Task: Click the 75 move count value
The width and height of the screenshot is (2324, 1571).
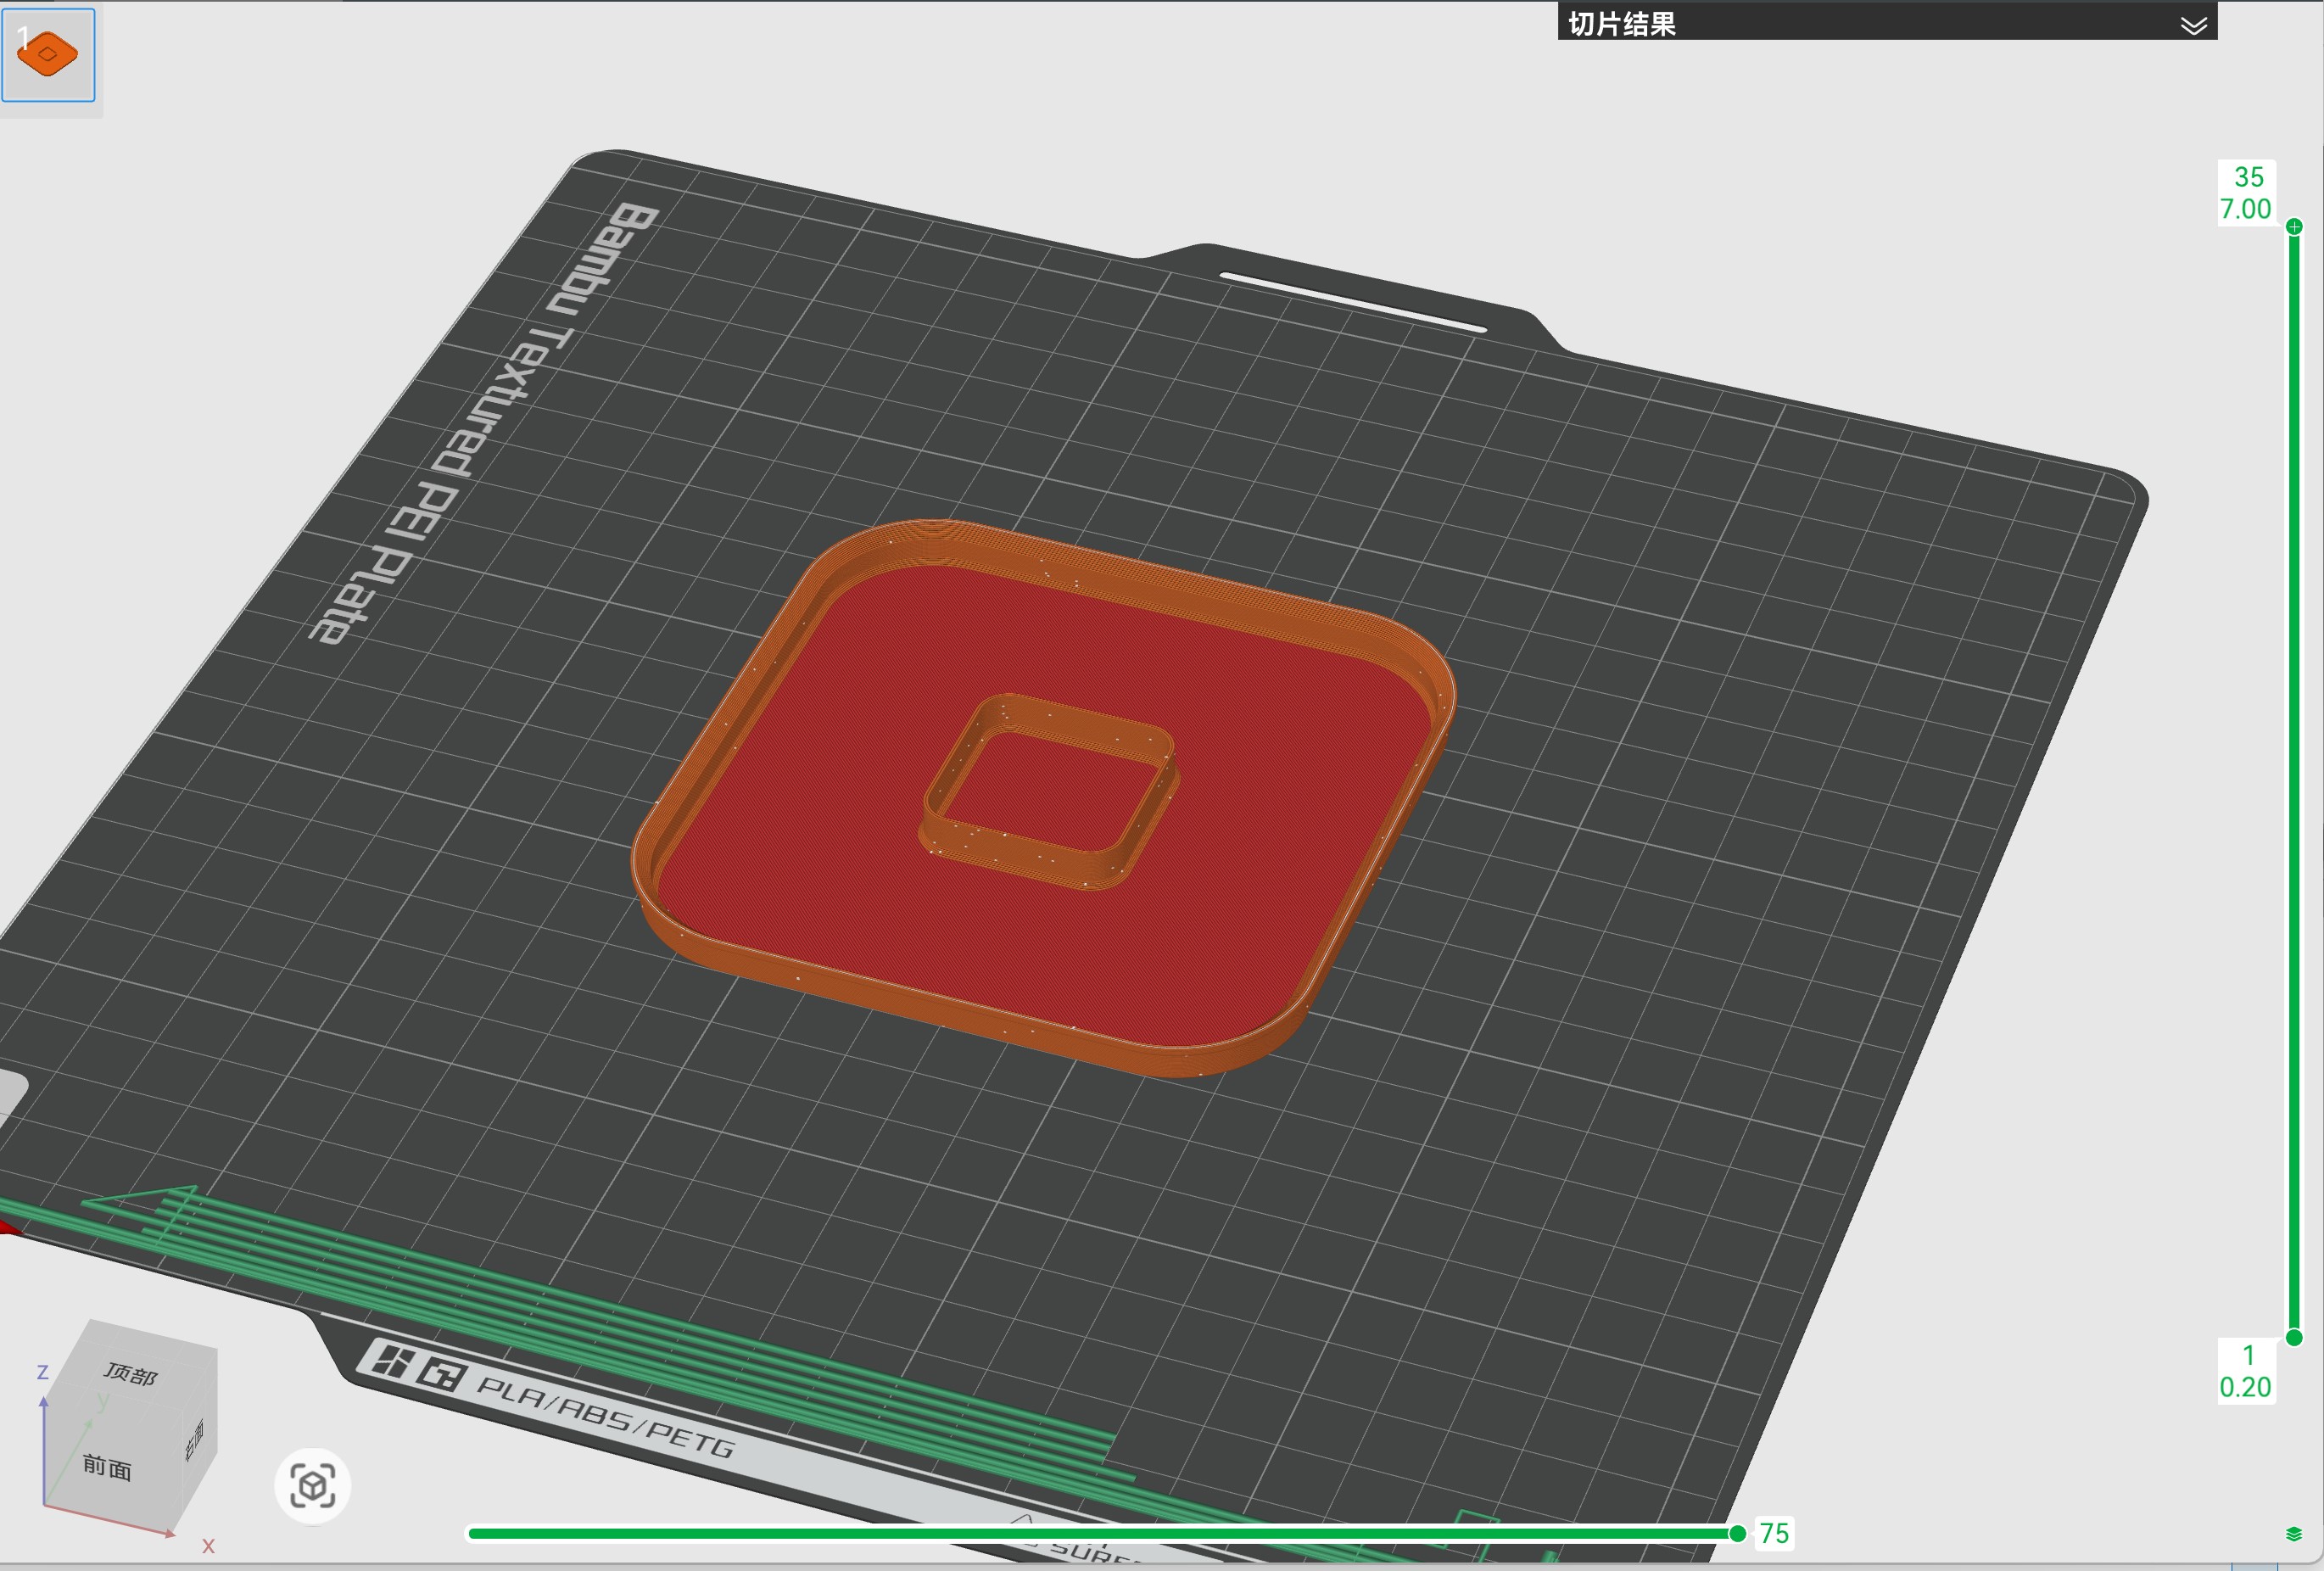Action: click(x=1774, y=1534)
